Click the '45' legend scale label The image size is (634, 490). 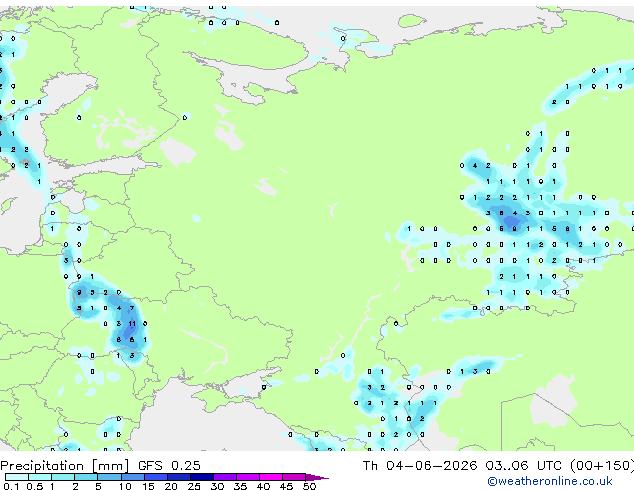pos(286,486)
